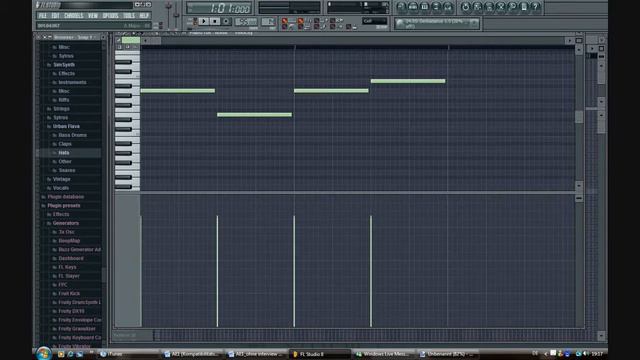Screen dimensions: 640x360
Task: Select the highest note in piano roll
Action: coord(408,81)
